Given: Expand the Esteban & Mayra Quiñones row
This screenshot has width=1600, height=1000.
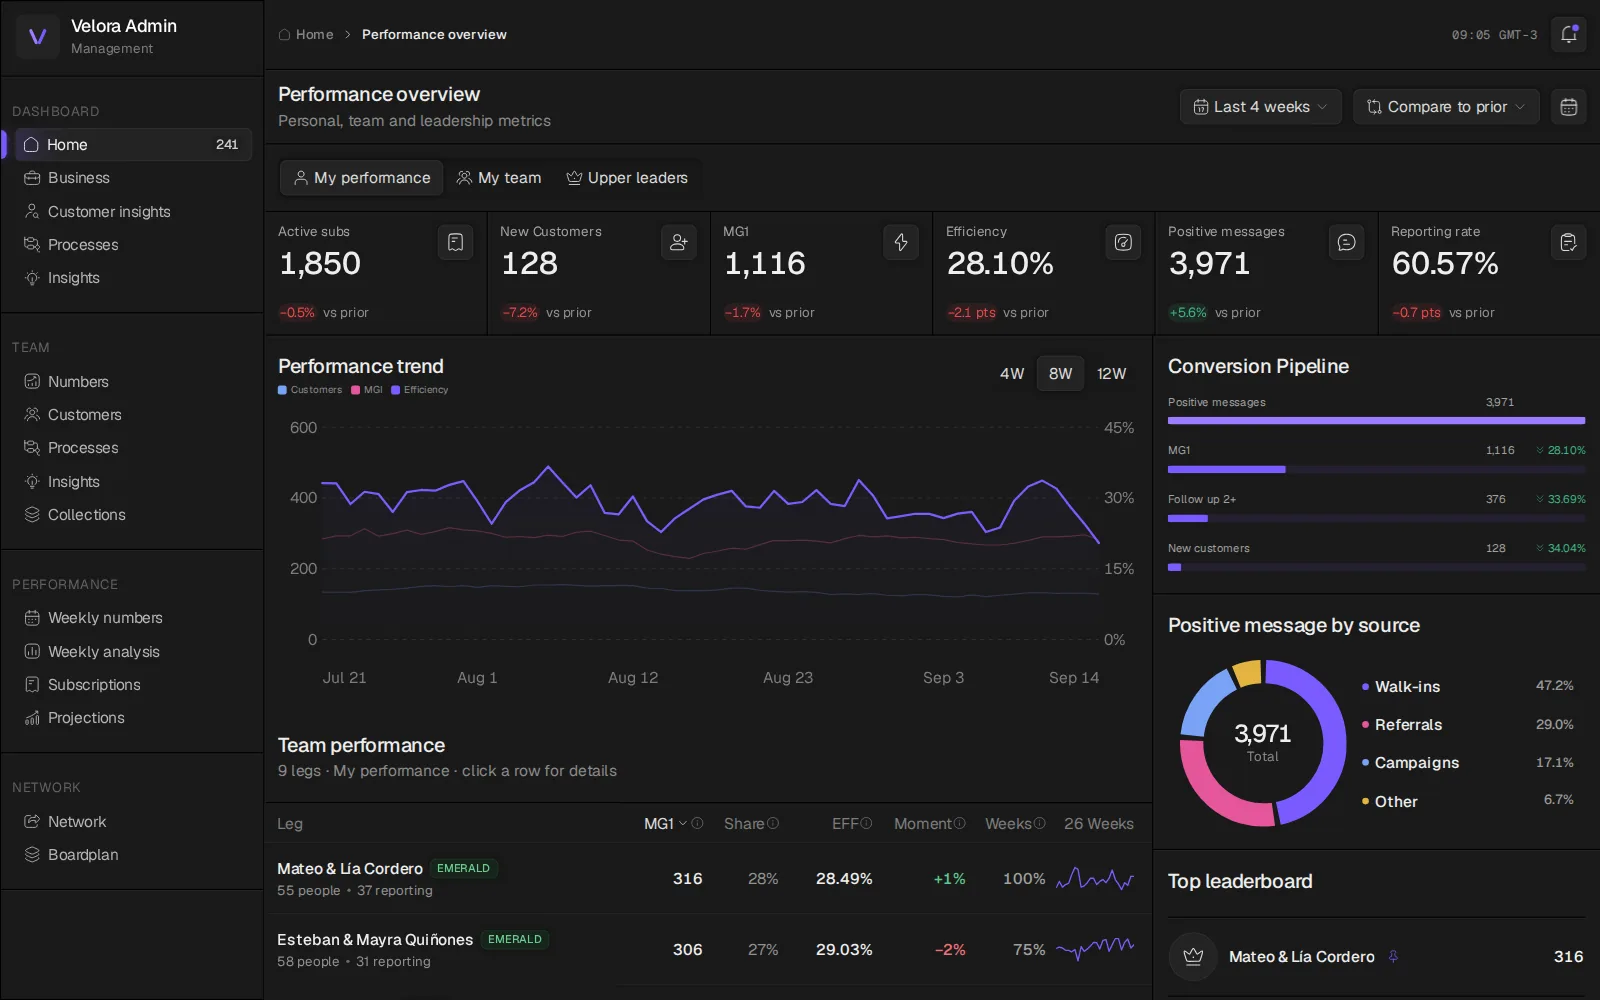Looking at the screenshot, I should tap(708, 949).
